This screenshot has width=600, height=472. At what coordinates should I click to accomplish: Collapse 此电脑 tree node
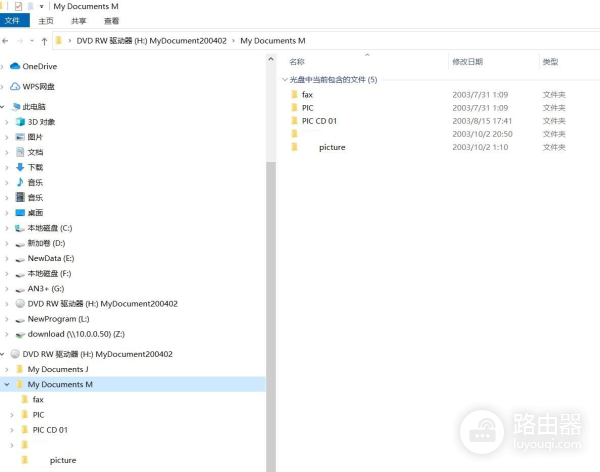click(3, 106)
